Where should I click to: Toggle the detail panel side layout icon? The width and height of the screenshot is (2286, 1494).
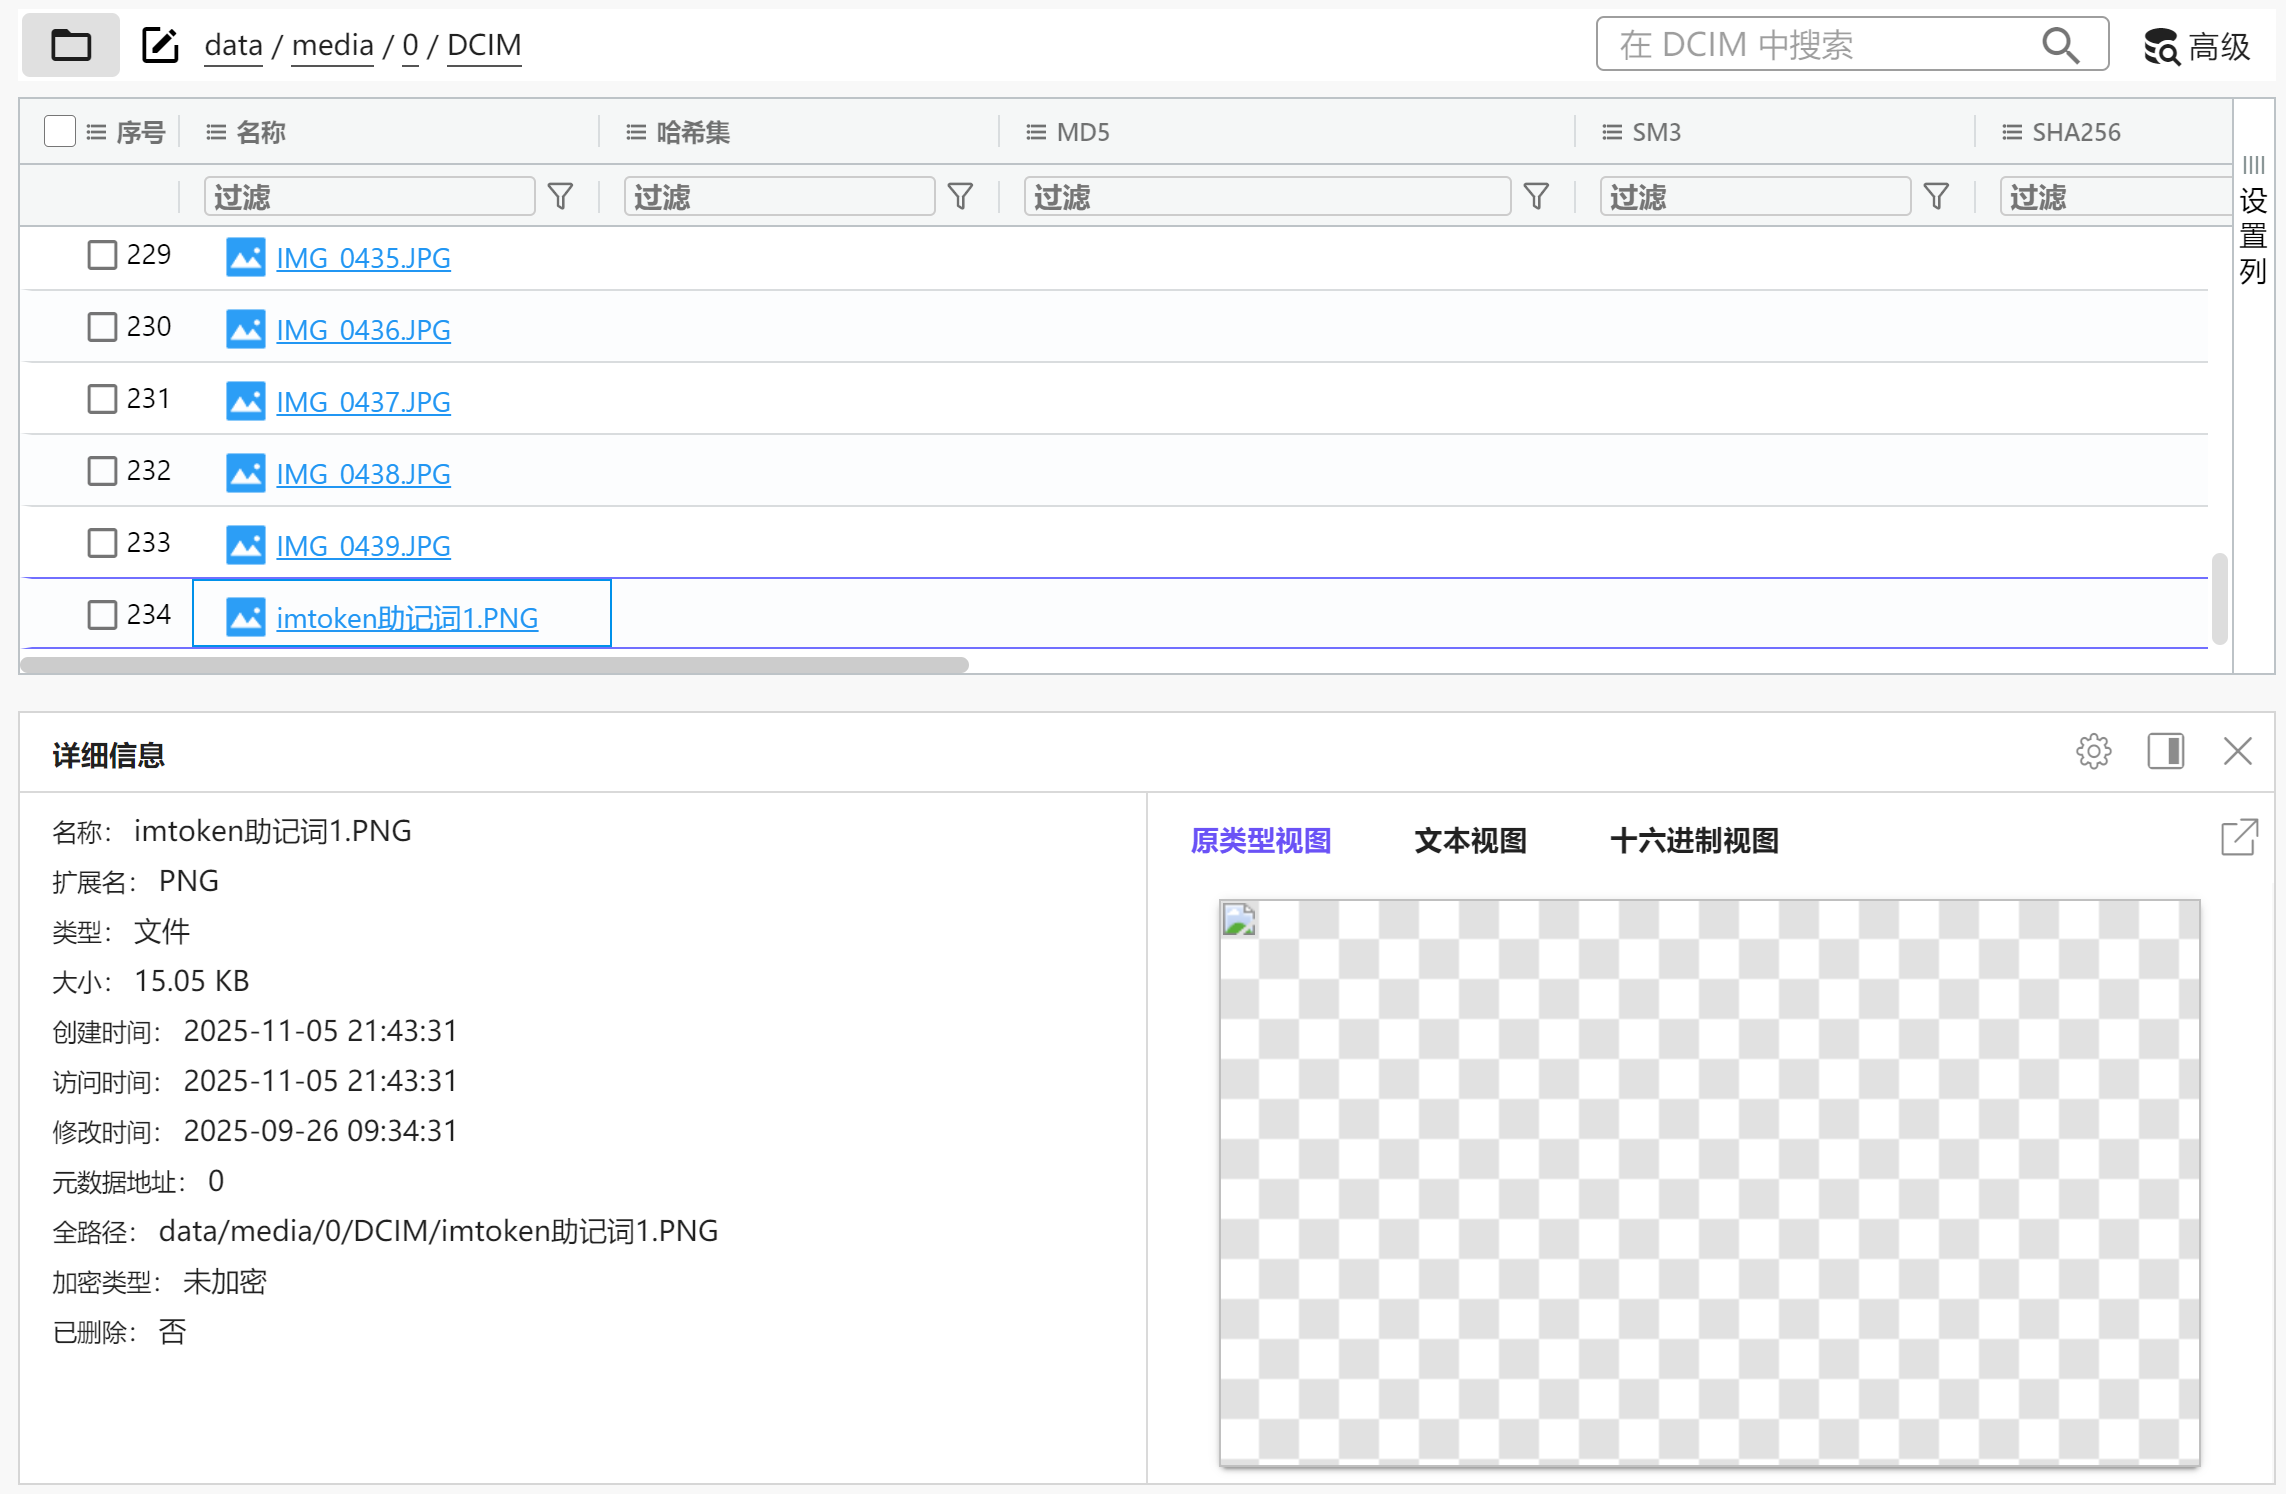tap(2166, 751)
